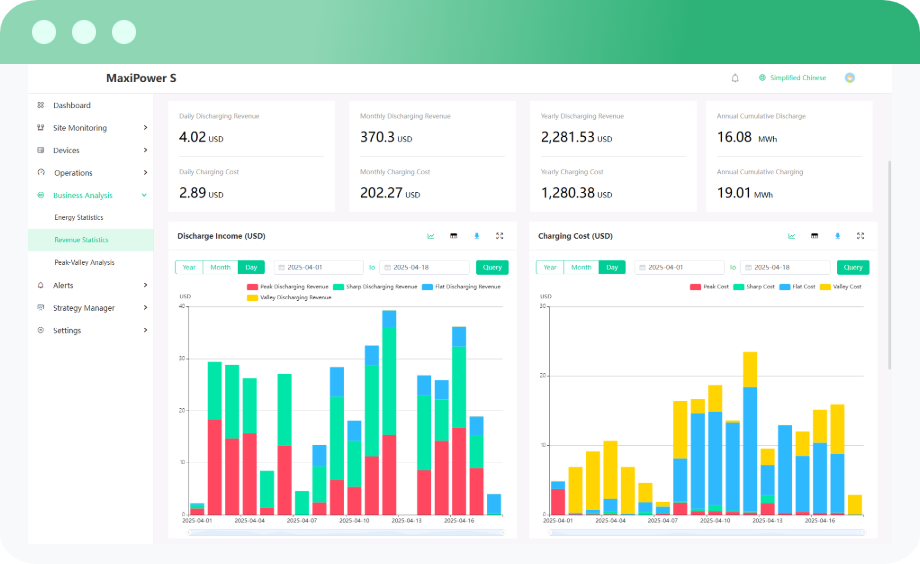Click Discharge Income start date field
The image size is (920, 564).
(320, 267)
